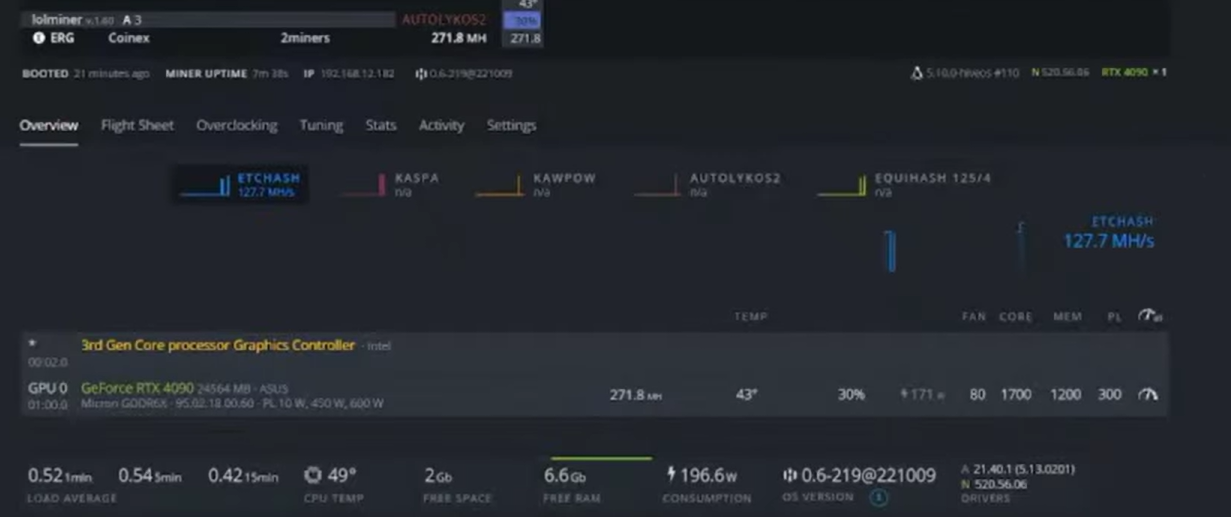Image resolution: width=1231 pixels, height=517 pixels.
Task: Click the ETCHASH blue chart bar
Action: point(890,250)
